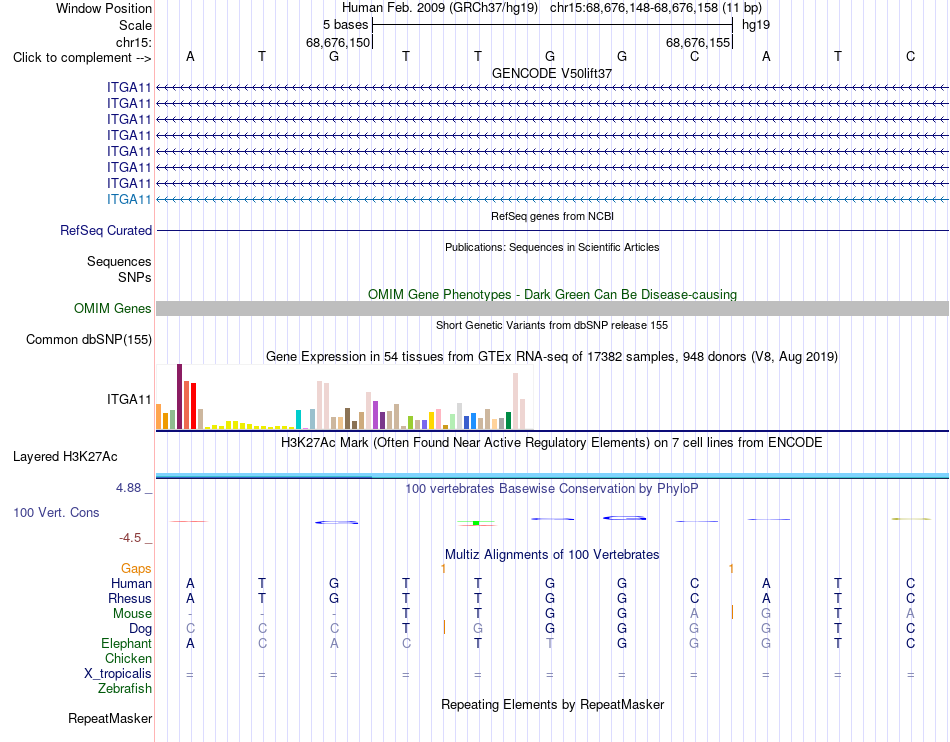Viewport: 950px width, 742px height.
Task: Click the 68,676,150 ruler position
Action: (337, 42)
